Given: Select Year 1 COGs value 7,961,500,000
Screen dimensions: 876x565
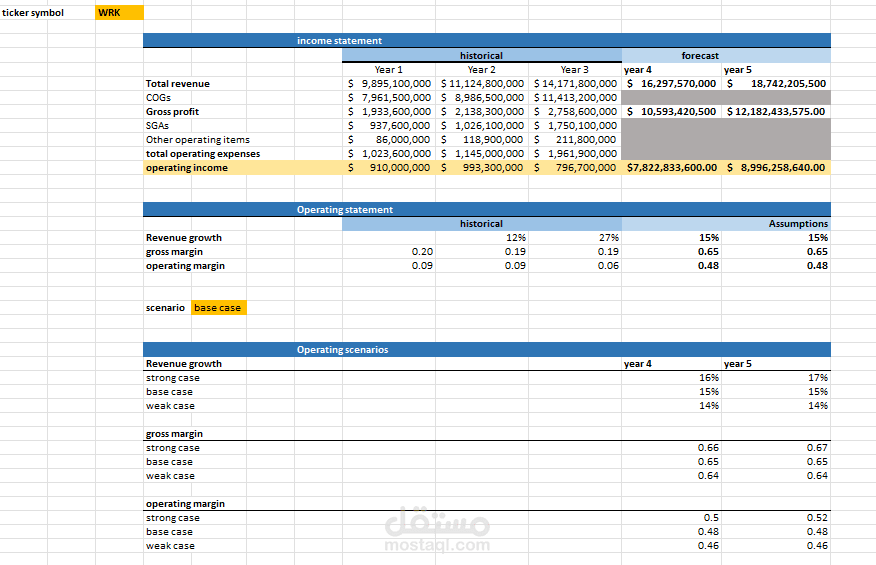Looking at the screenshot, I should pos(389,97).
